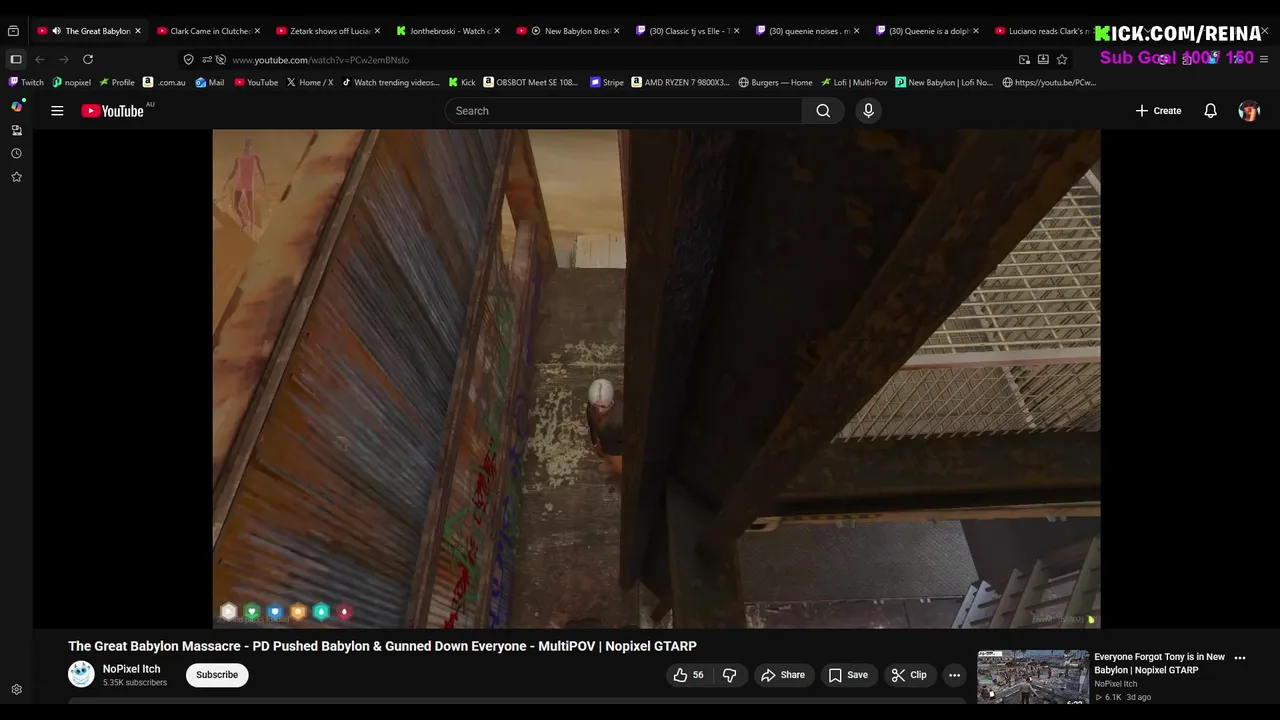Viewport: 1280px width, 720px height.
Task: Subscribe to NoPixel Itch
Action: (x=217, y=675)
